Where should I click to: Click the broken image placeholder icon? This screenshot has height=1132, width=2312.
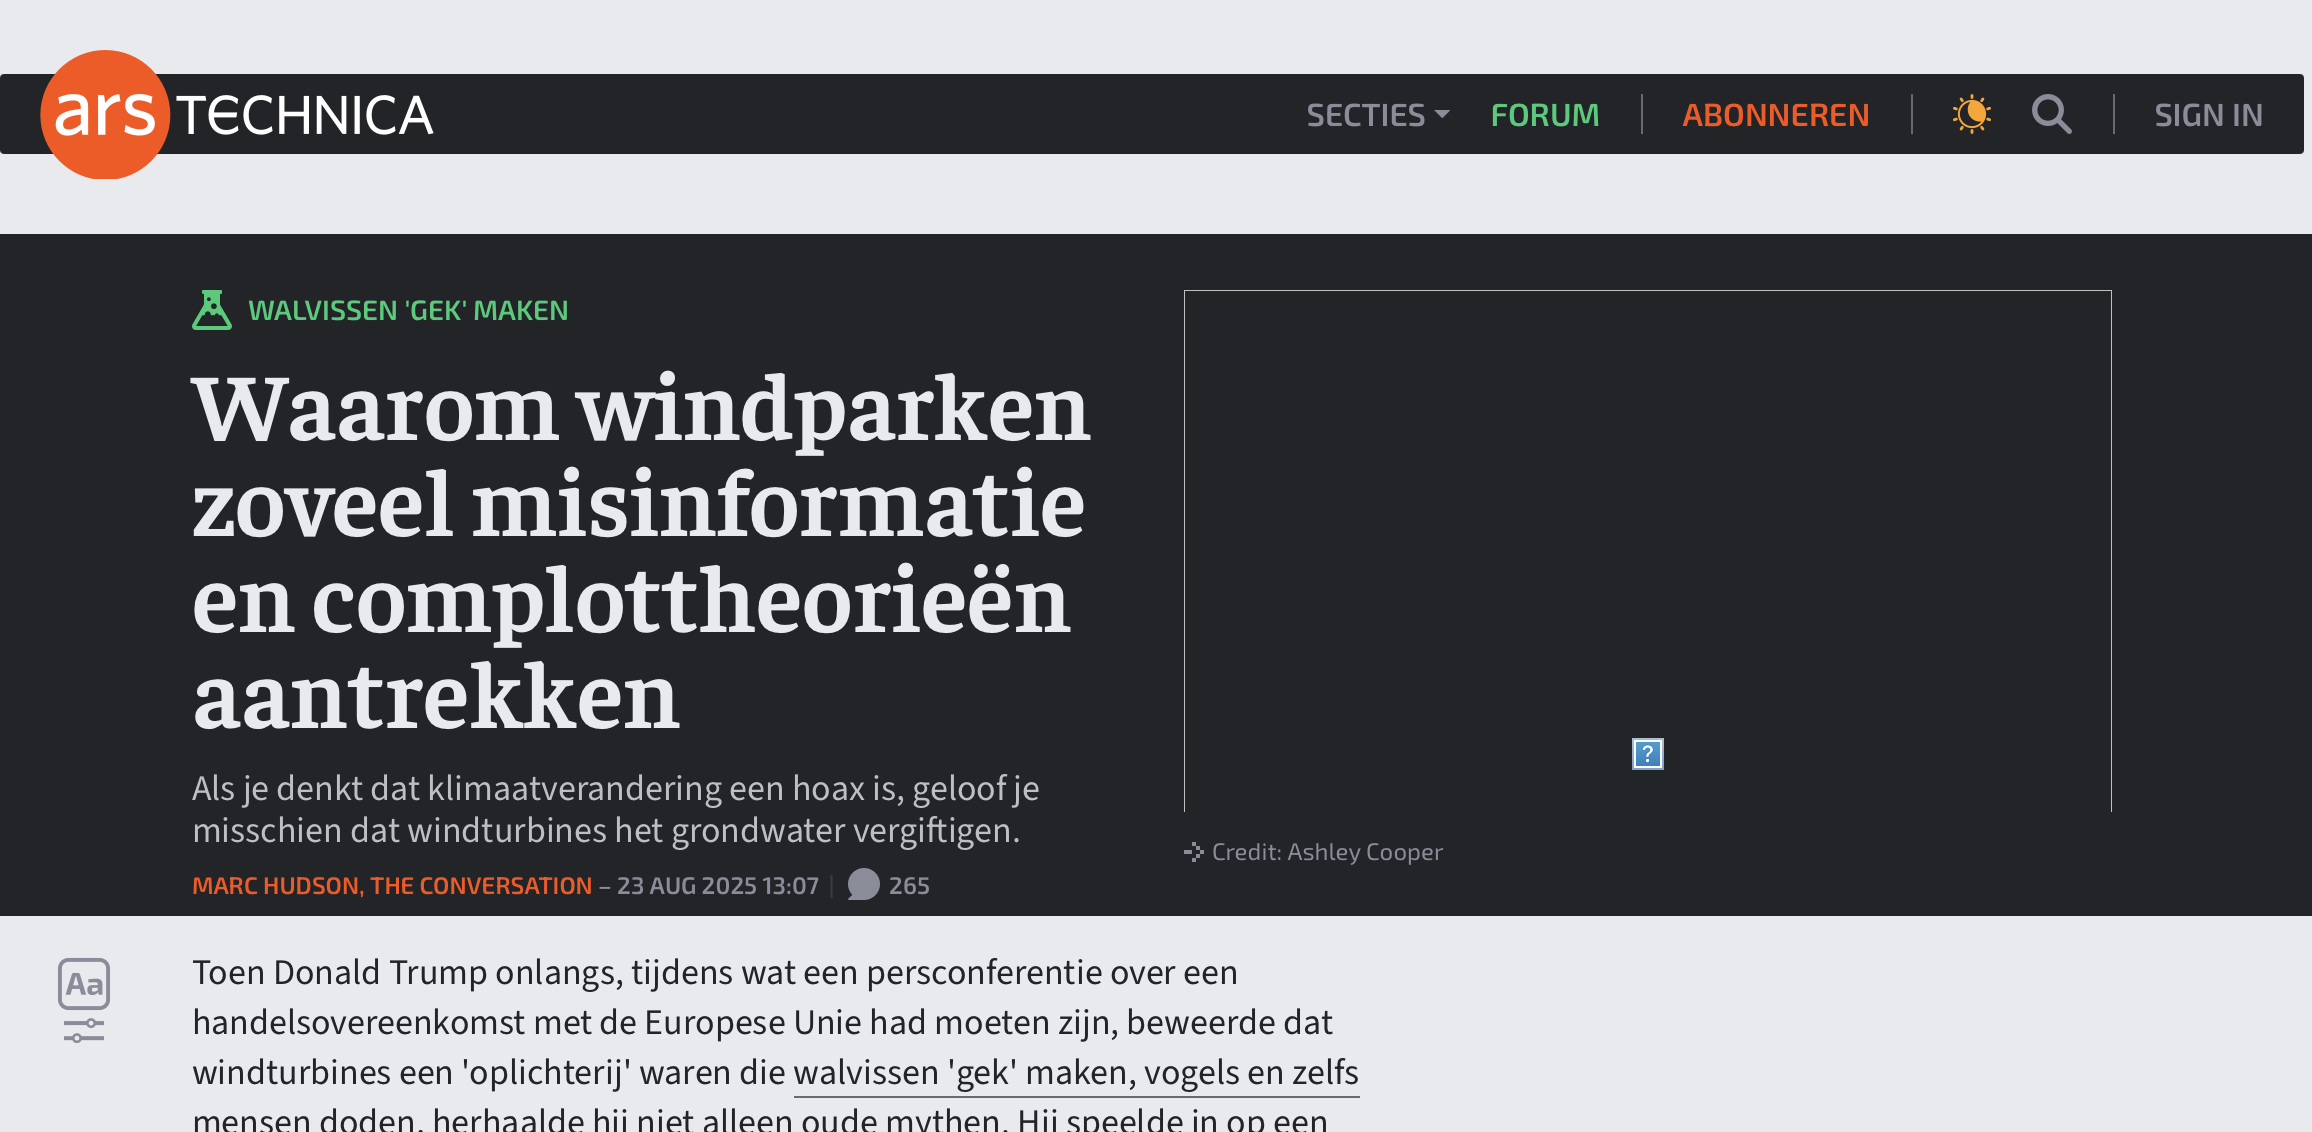1647,754
